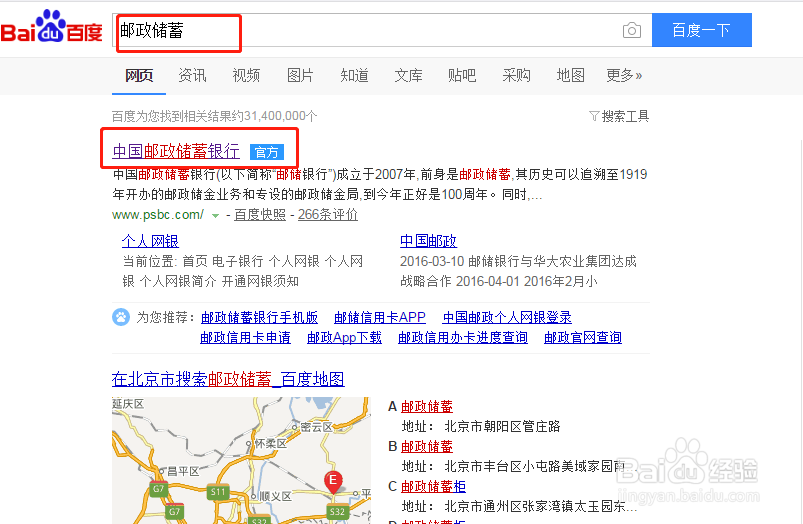
Task: Click the 个人网银 description text 当前位置: 首页 电子银行
Action: point(193,261)
